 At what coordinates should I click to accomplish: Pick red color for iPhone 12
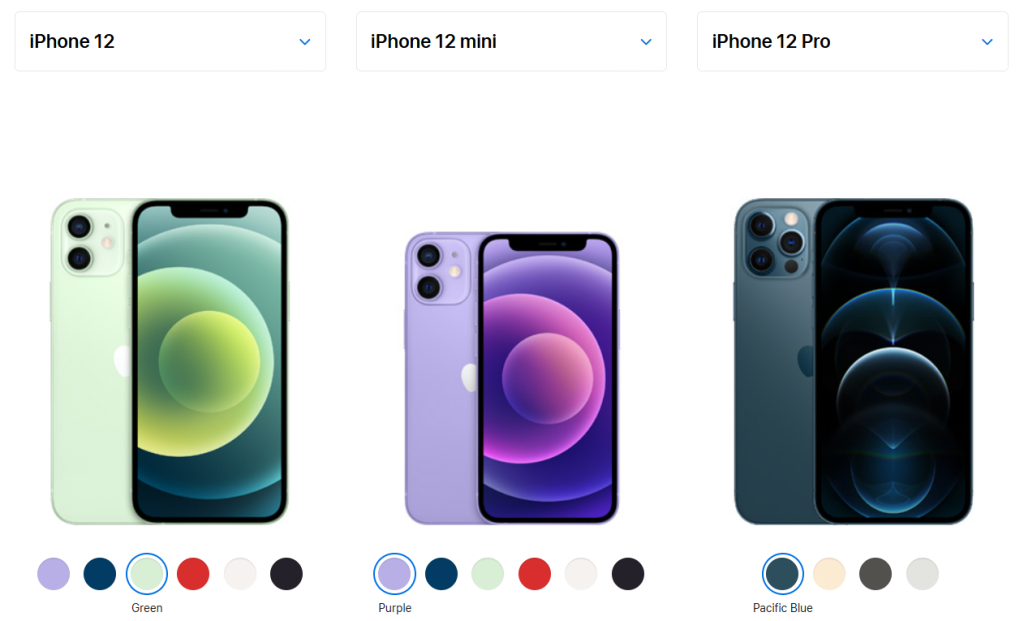point(193,574)
